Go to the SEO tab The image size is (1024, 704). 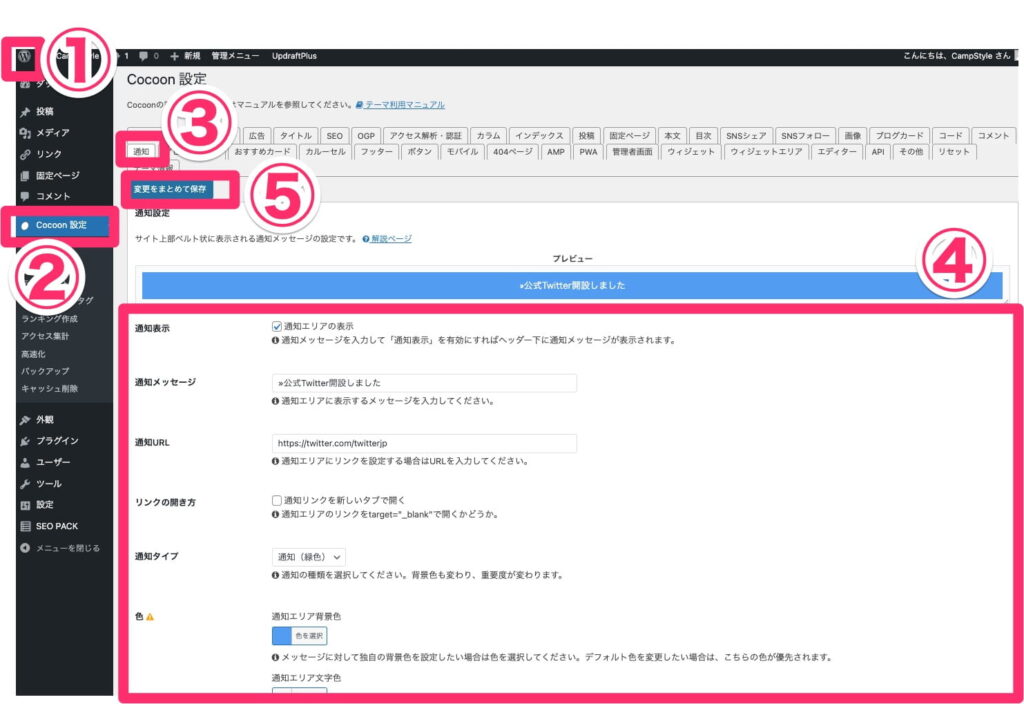point(334,136)
